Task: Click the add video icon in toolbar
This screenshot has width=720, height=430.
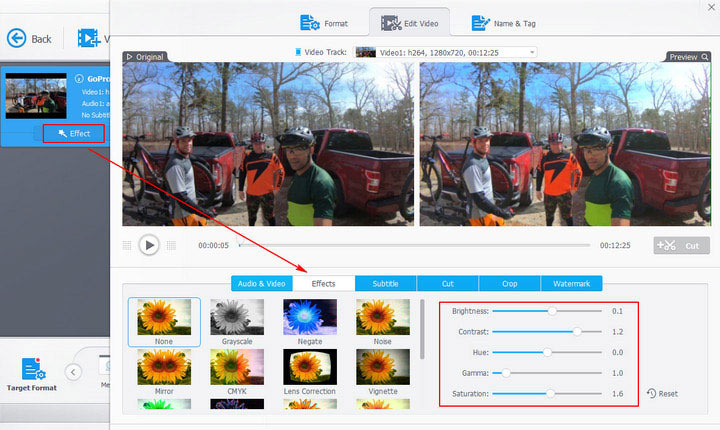Action: tap(88, 38)
